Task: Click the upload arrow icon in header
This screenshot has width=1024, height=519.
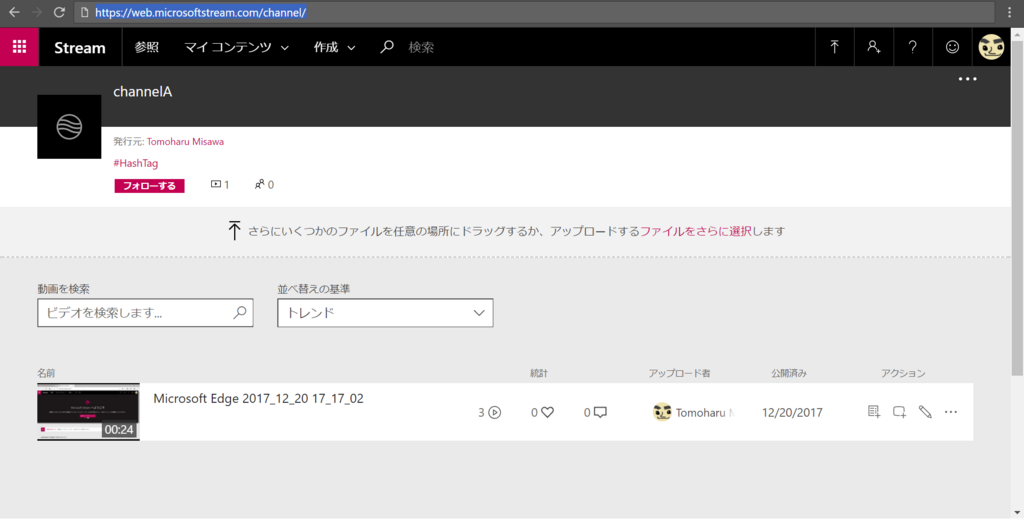Action: point(834,47)
